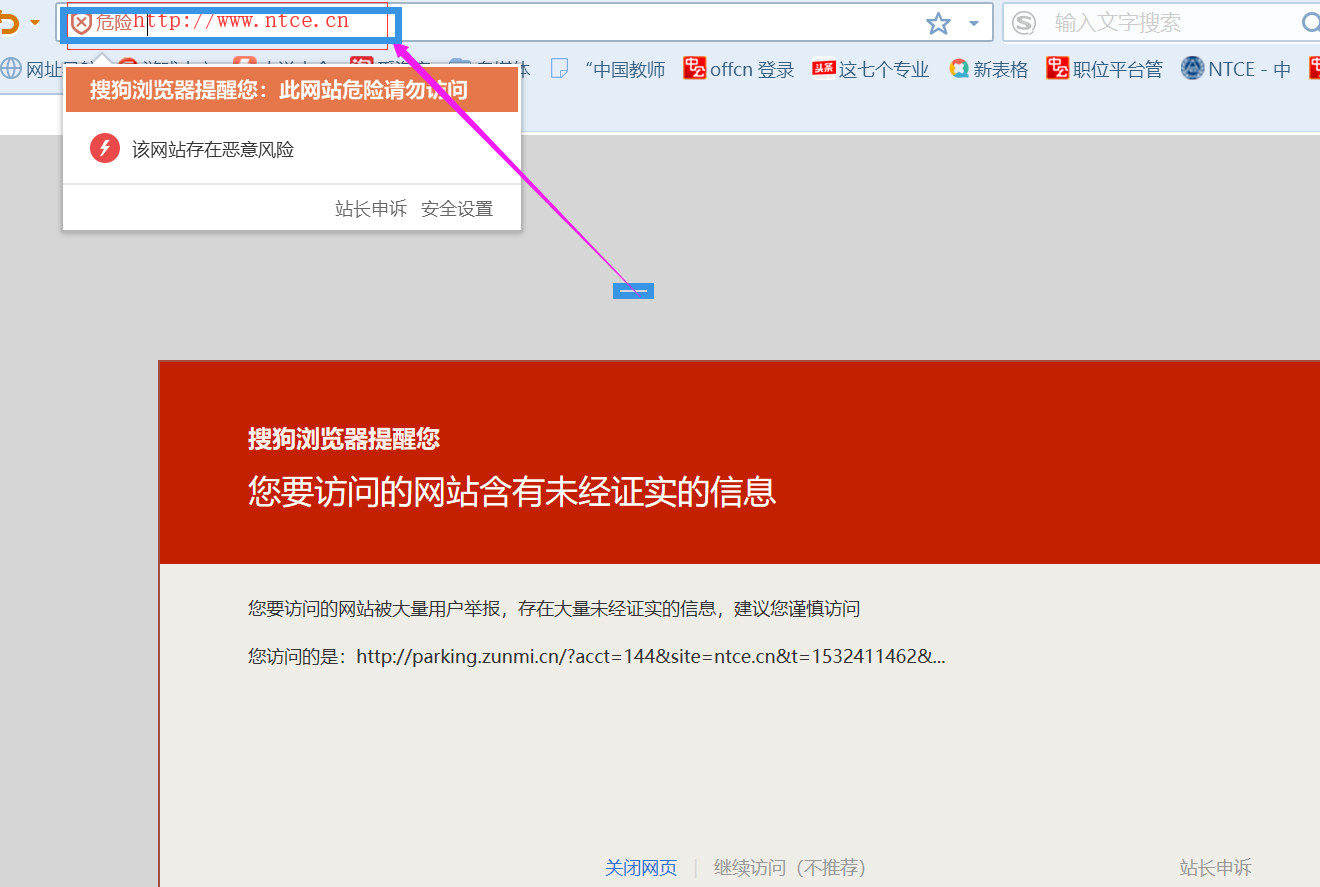Click 继续访问 (不推荐) link
This screenshot has width=1320, height=887.
[x=790, y=868]
